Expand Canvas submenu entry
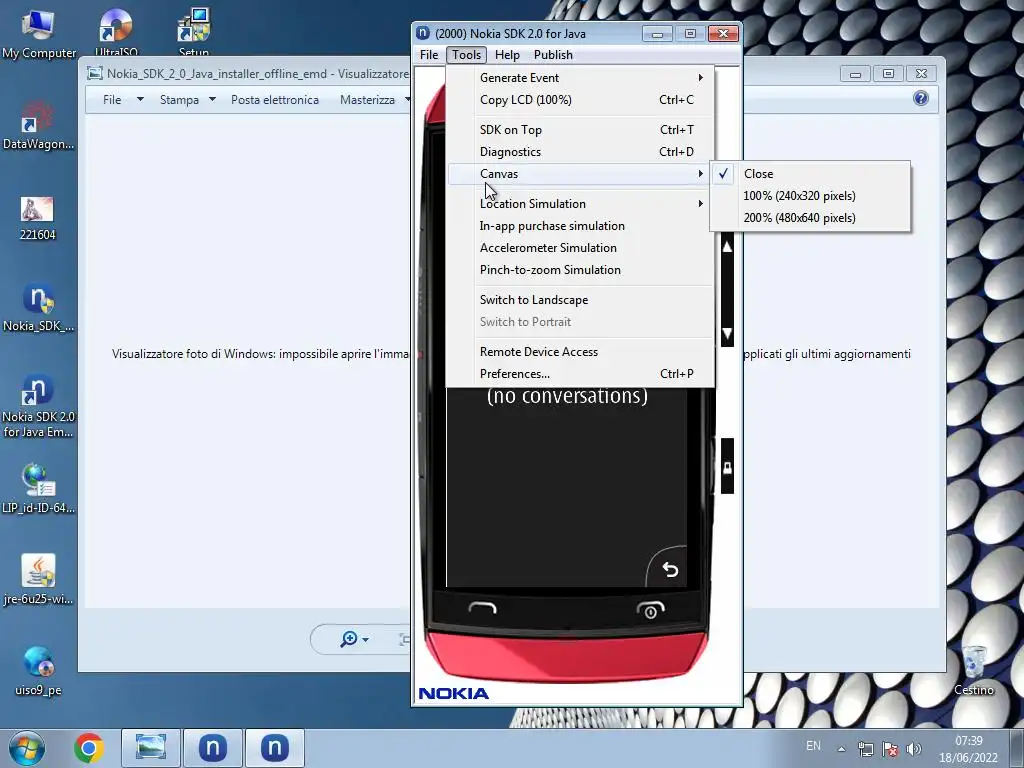Image resolution: width=1024 pixels, height=768 pixels. point(580,174)
